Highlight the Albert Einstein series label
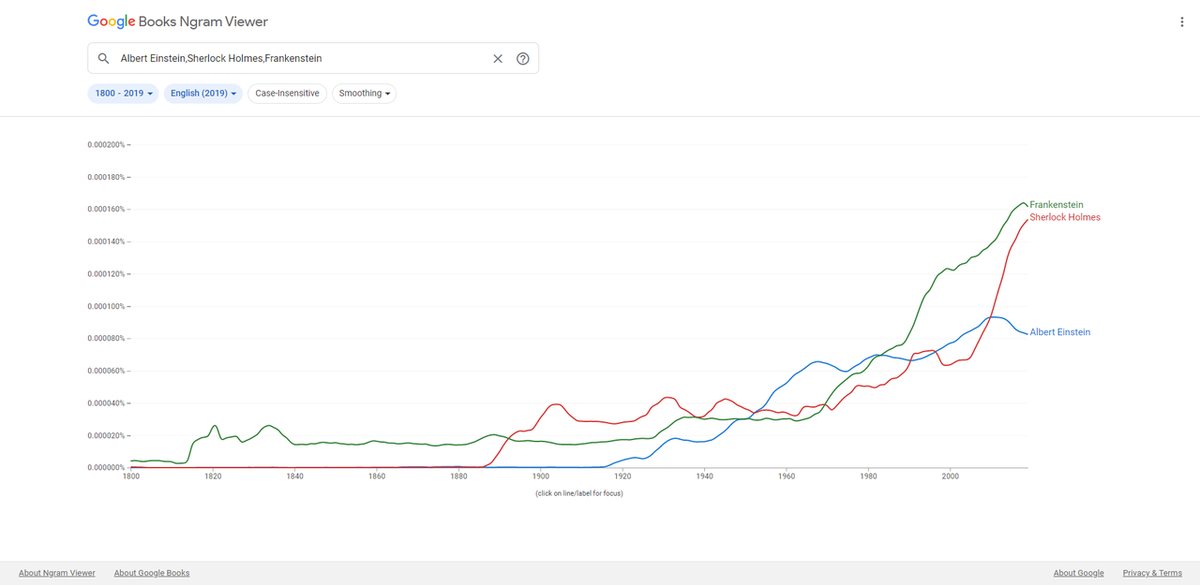 click(x=1060, y=332)
